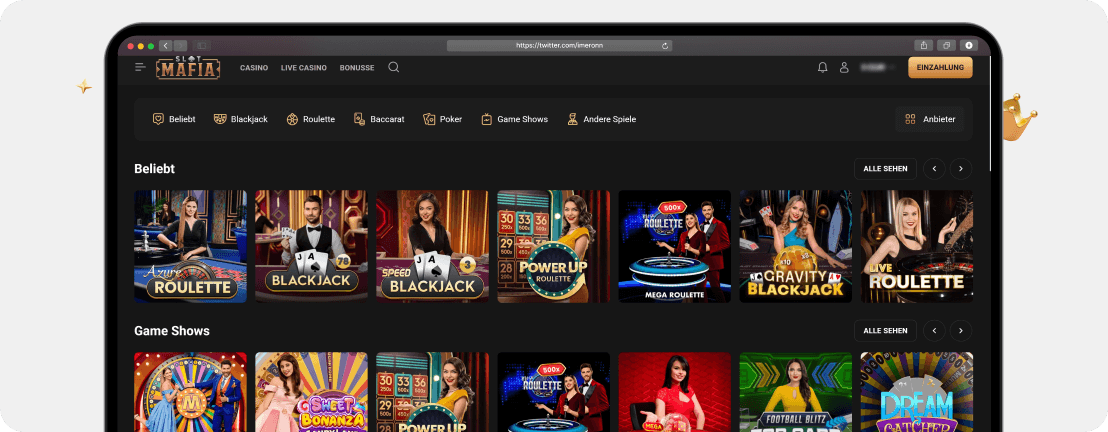1108x432 pixels.
Task: Reload page in browser address bar
Action: point(665,46)
